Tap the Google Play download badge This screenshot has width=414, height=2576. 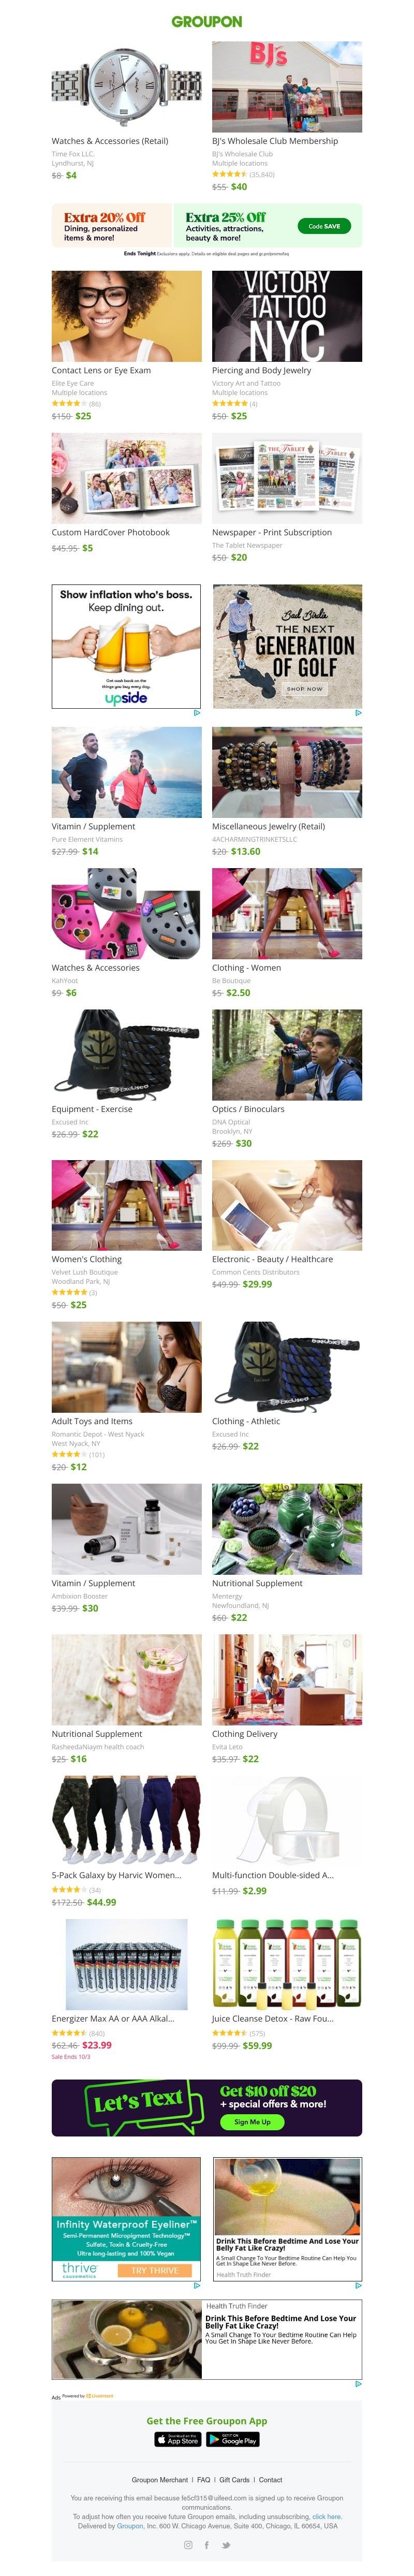pos(232,2439)
